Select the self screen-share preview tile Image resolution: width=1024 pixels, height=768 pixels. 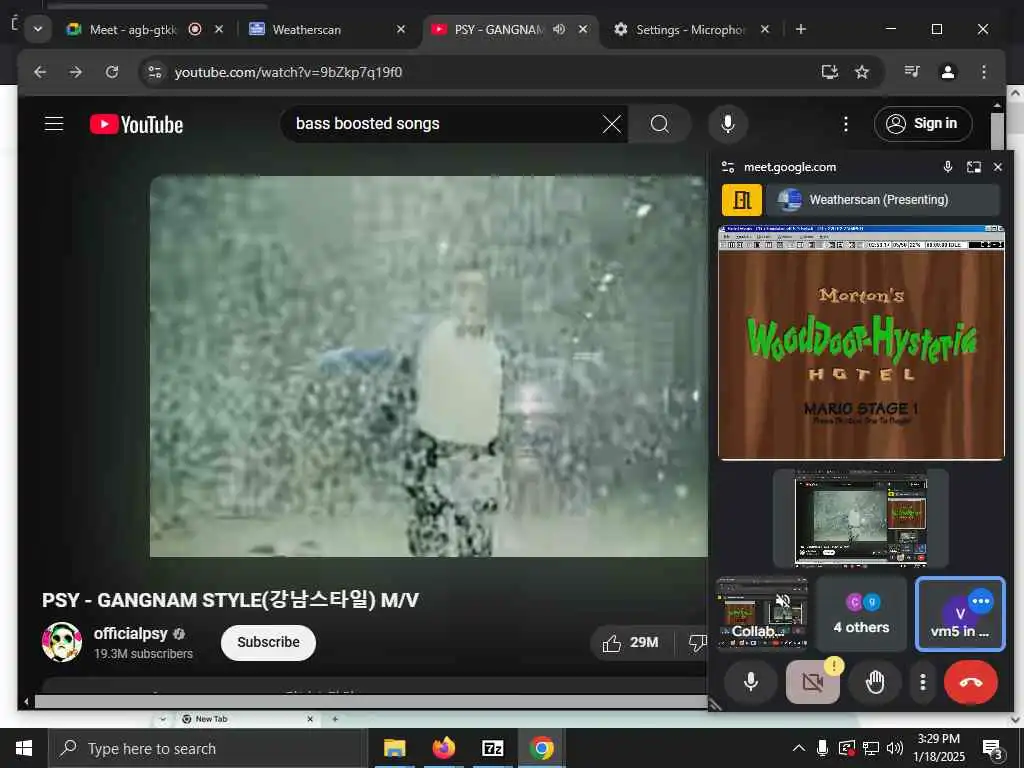pos(861,519)
